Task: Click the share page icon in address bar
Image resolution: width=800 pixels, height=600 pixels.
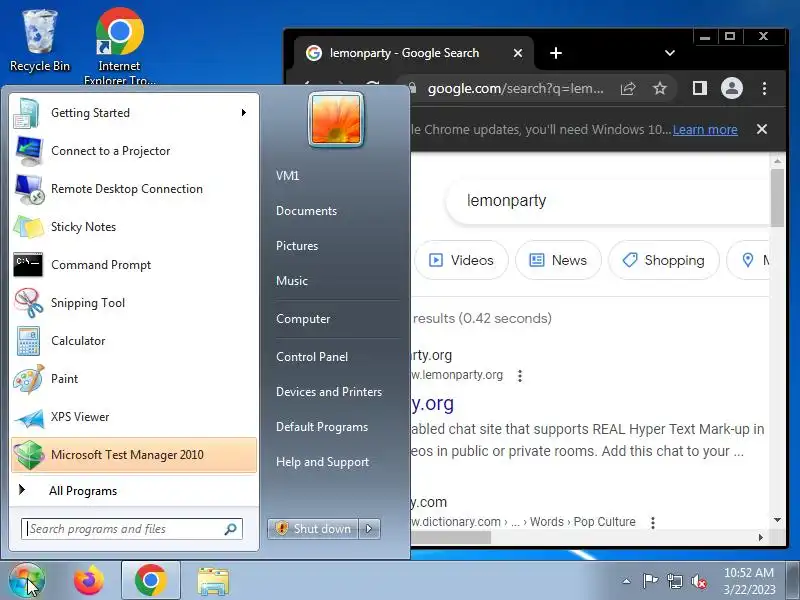Action: (x=628, y=88)
